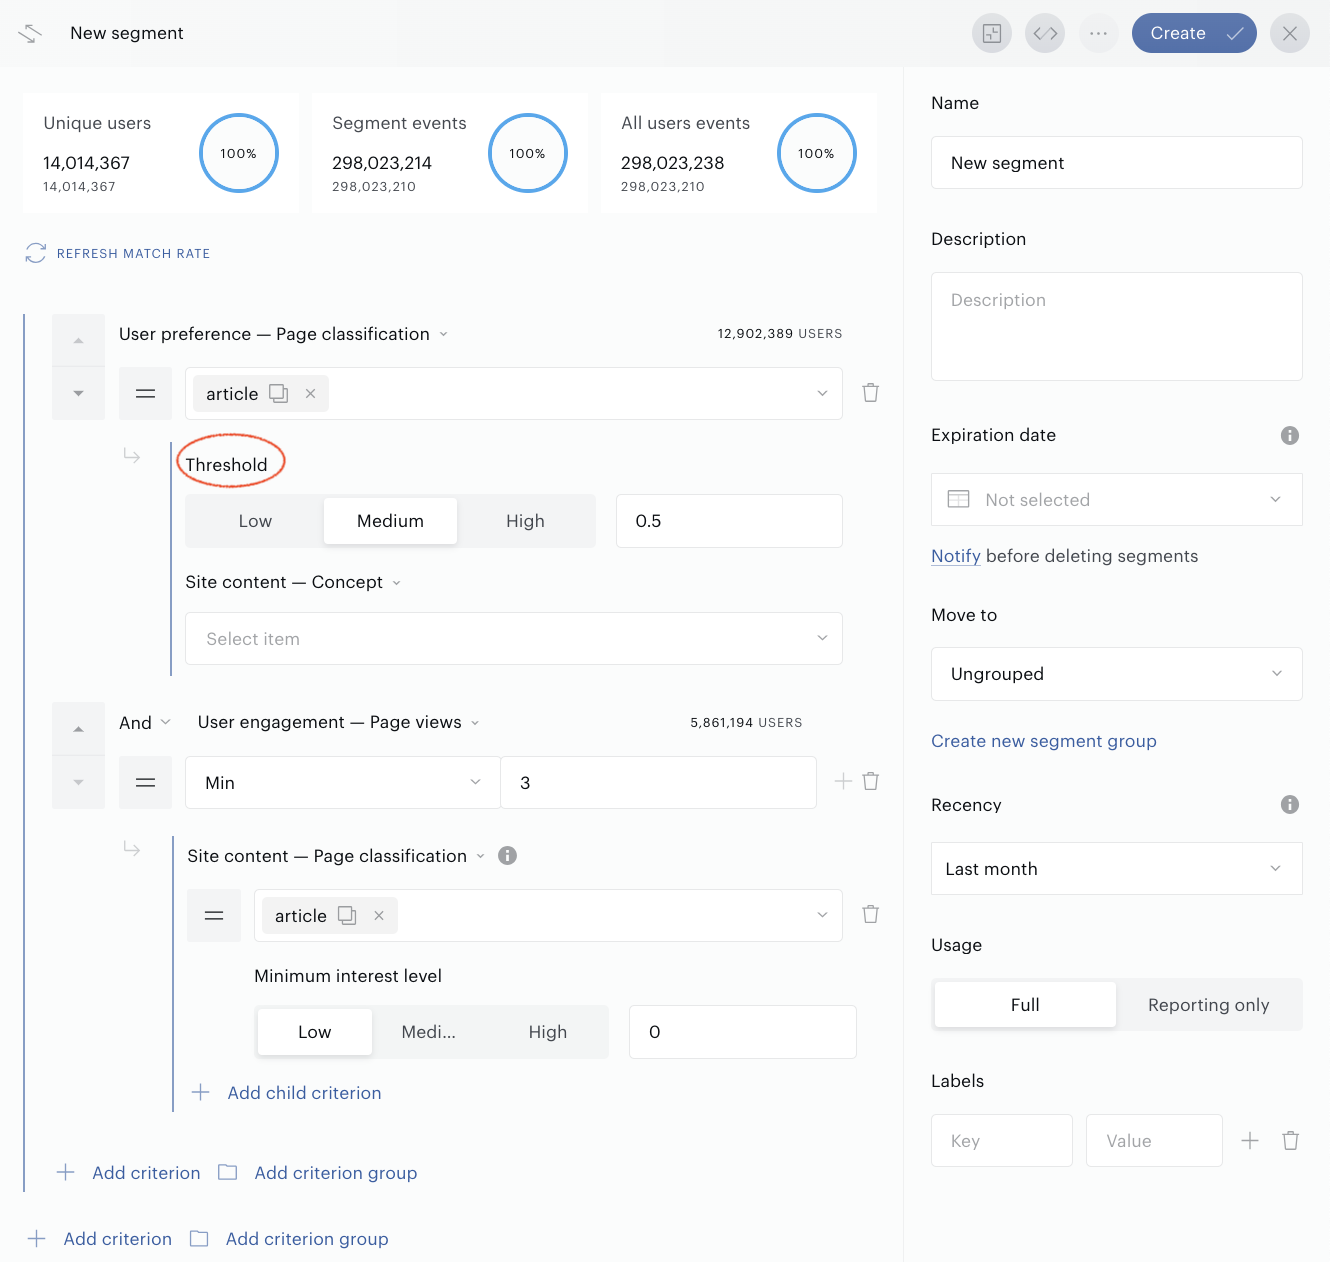Remove article tag from User preference field
1330x1262 pixels.
[311, 394]
